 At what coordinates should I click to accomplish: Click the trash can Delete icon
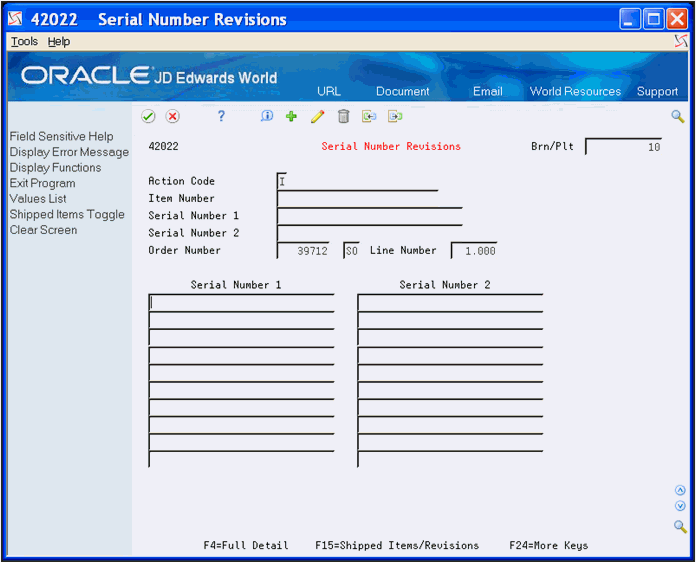point(343,116)
